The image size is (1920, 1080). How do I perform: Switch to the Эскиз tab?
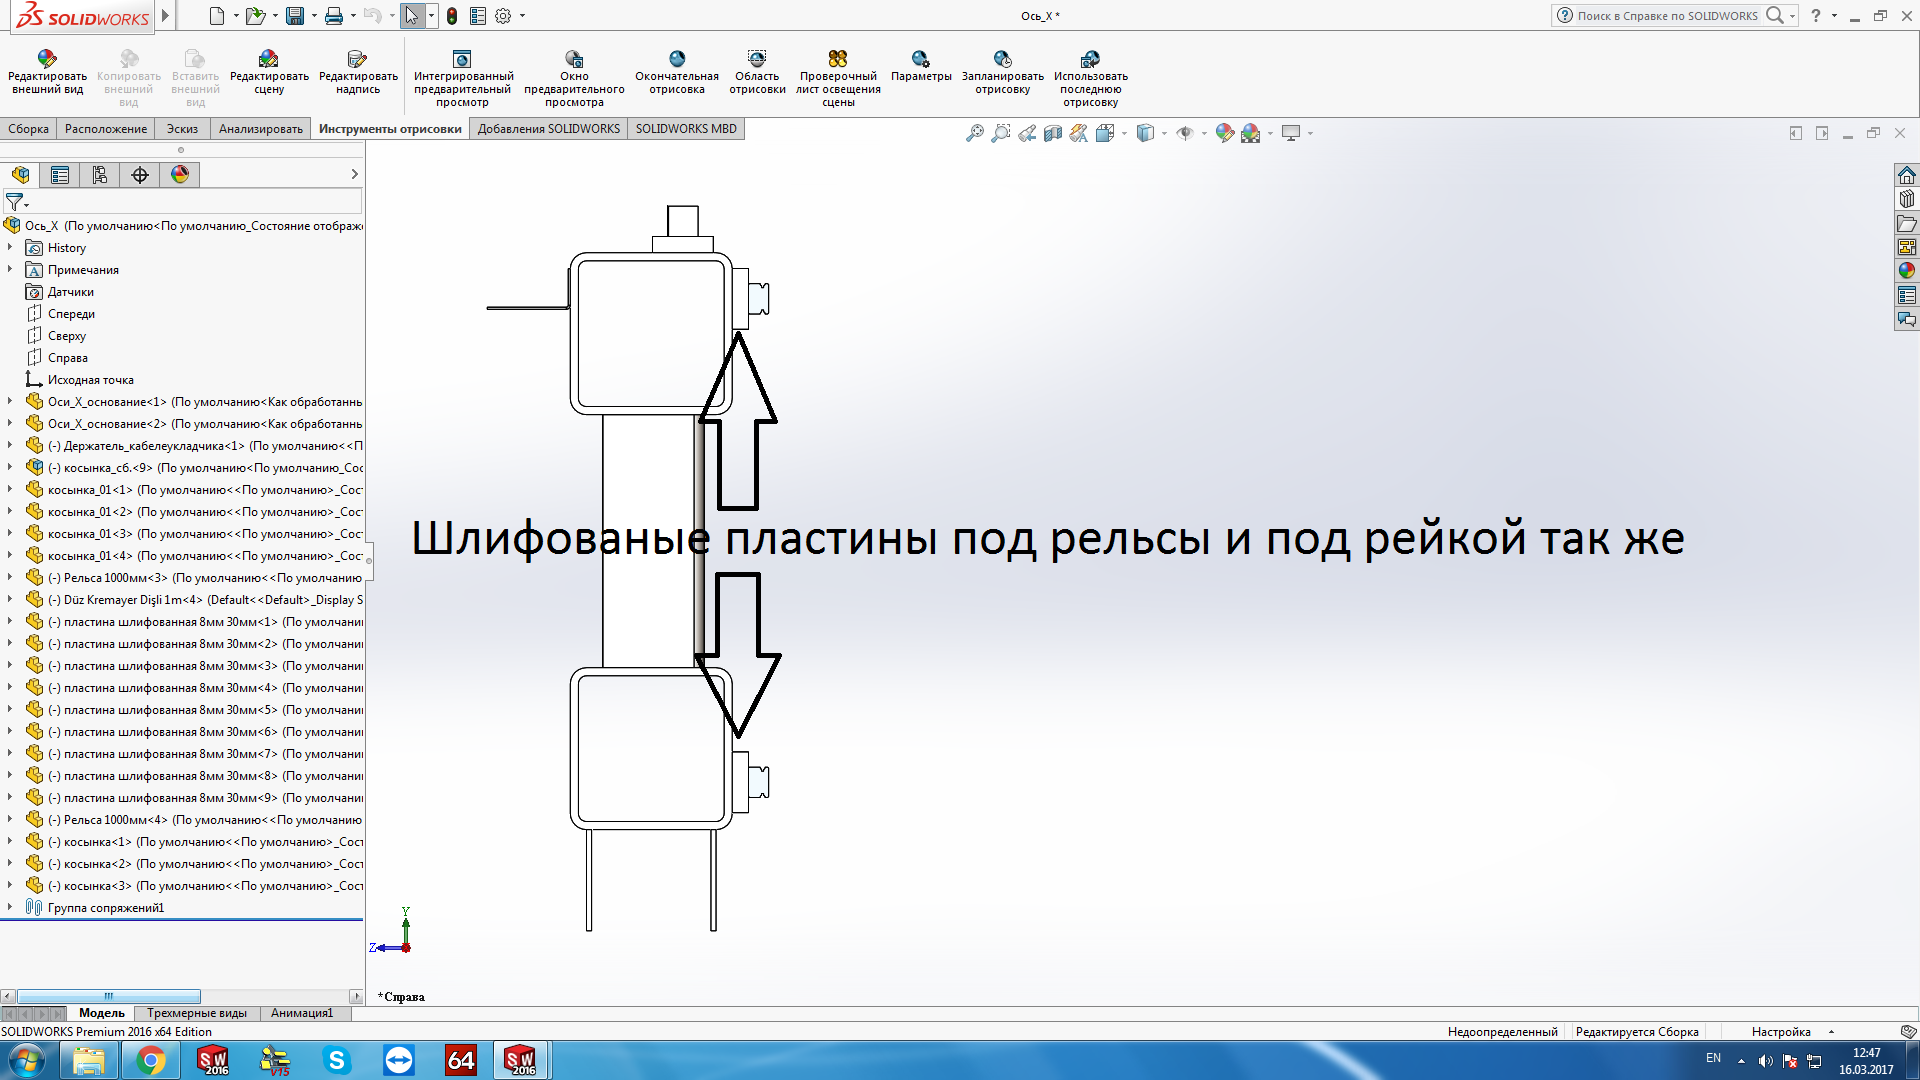182,129
